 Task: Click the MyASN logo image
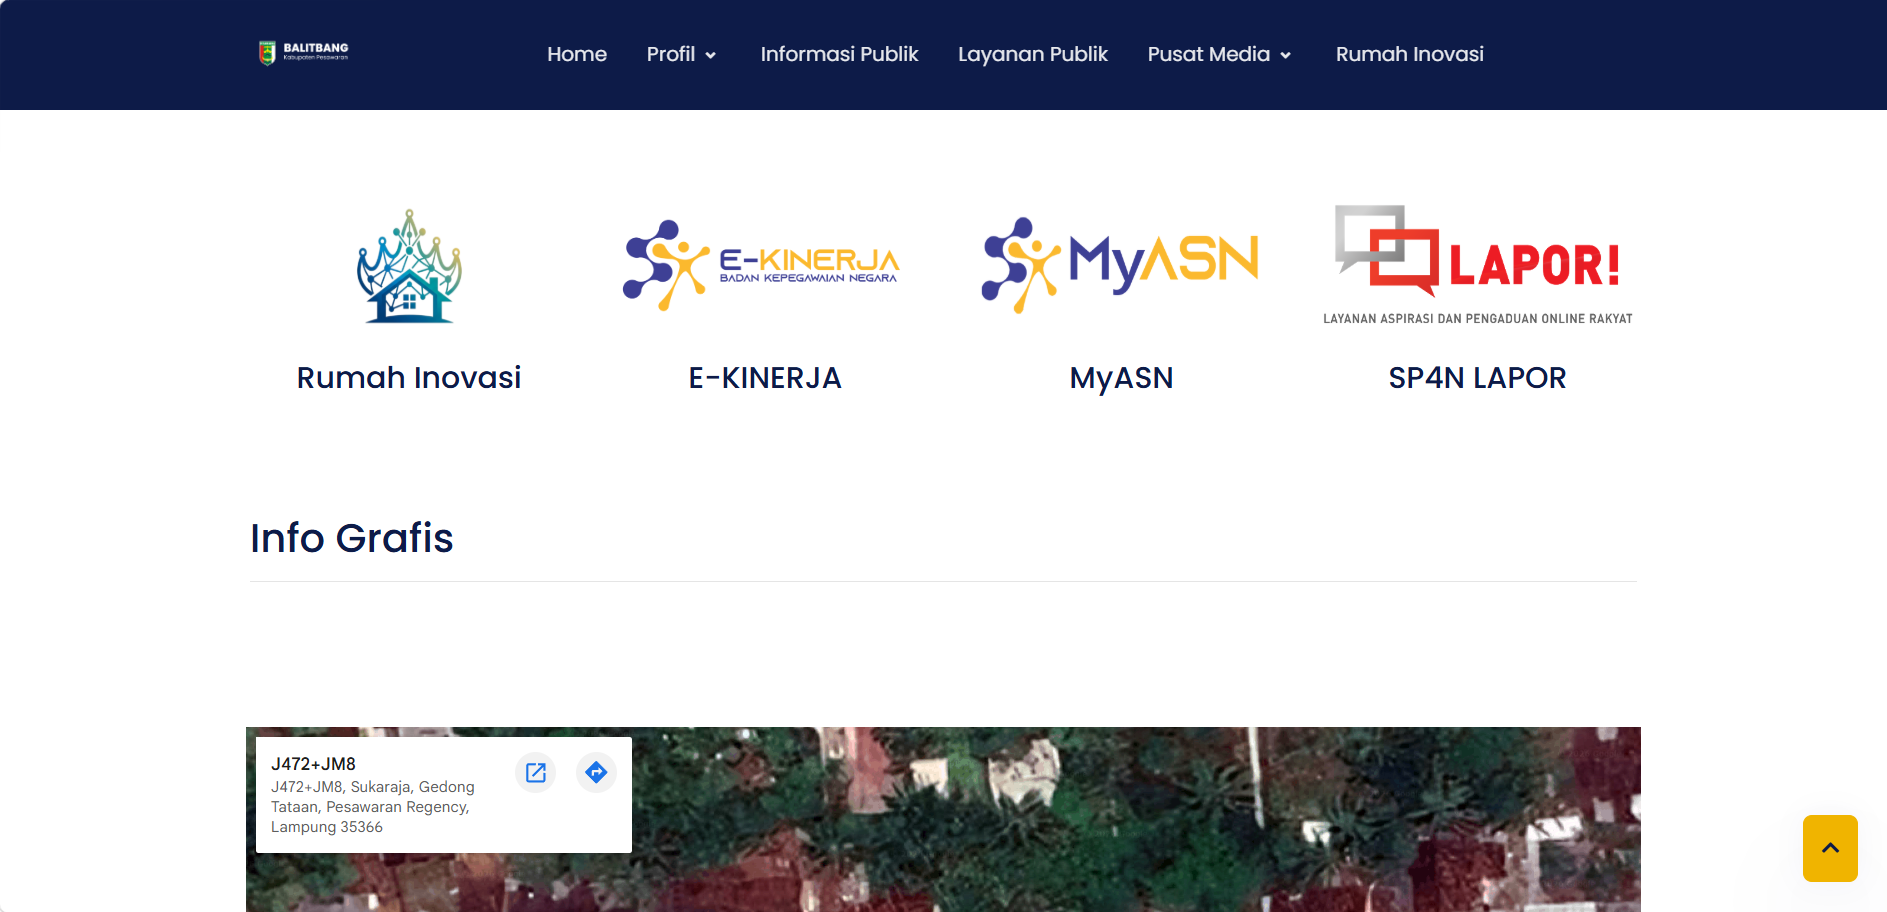[1120, 265]
